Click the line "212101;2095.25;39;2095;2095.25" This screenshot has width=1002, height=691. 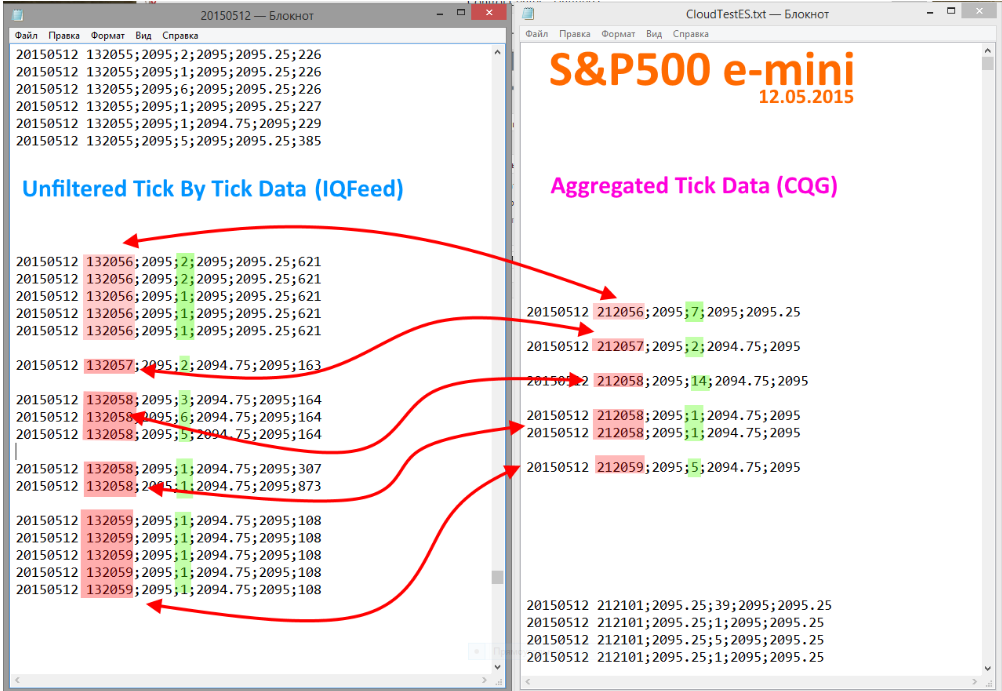click(679, 606)
